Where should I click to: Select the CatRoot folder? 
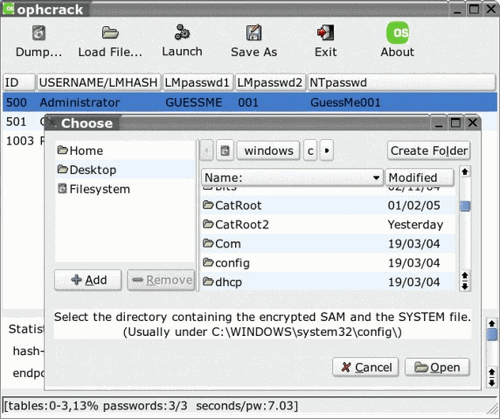pos(328,205)
